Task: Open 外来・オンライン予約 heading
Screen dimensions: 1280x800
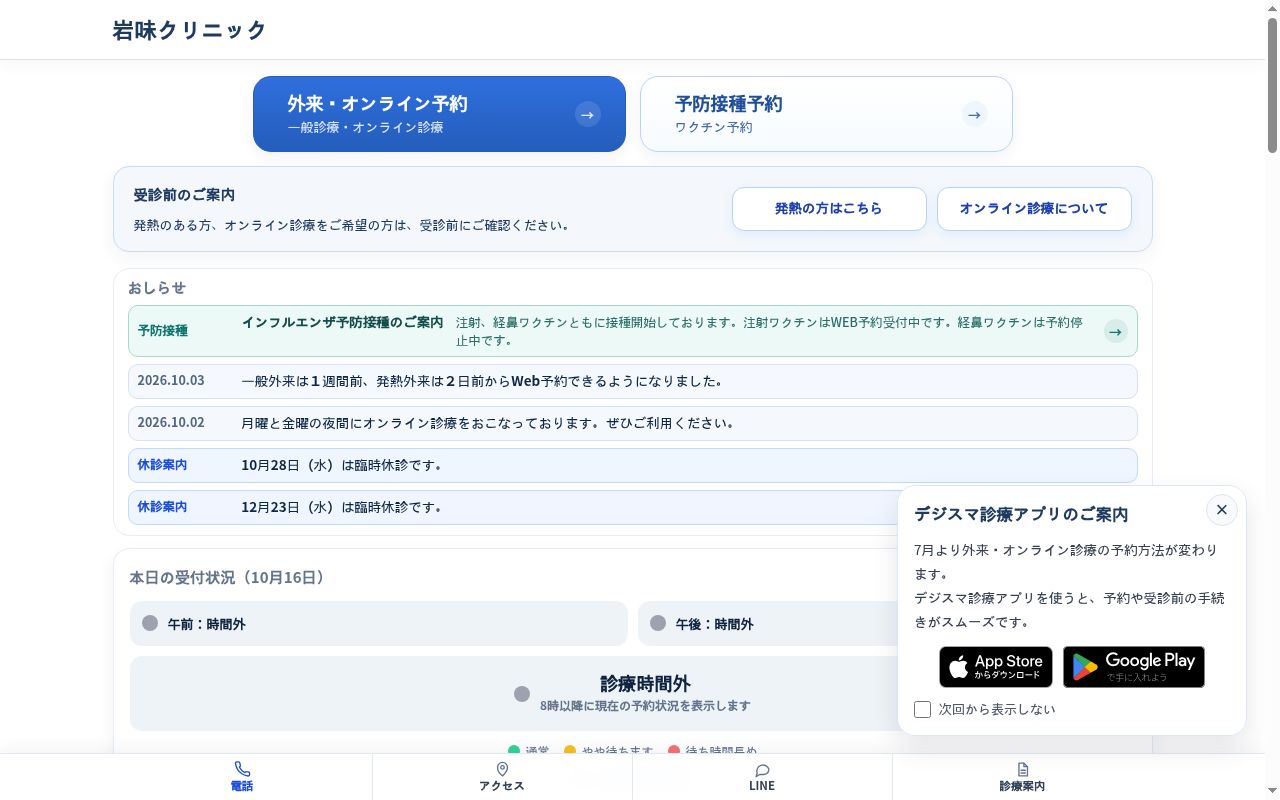Action: [x=377, y=103]
